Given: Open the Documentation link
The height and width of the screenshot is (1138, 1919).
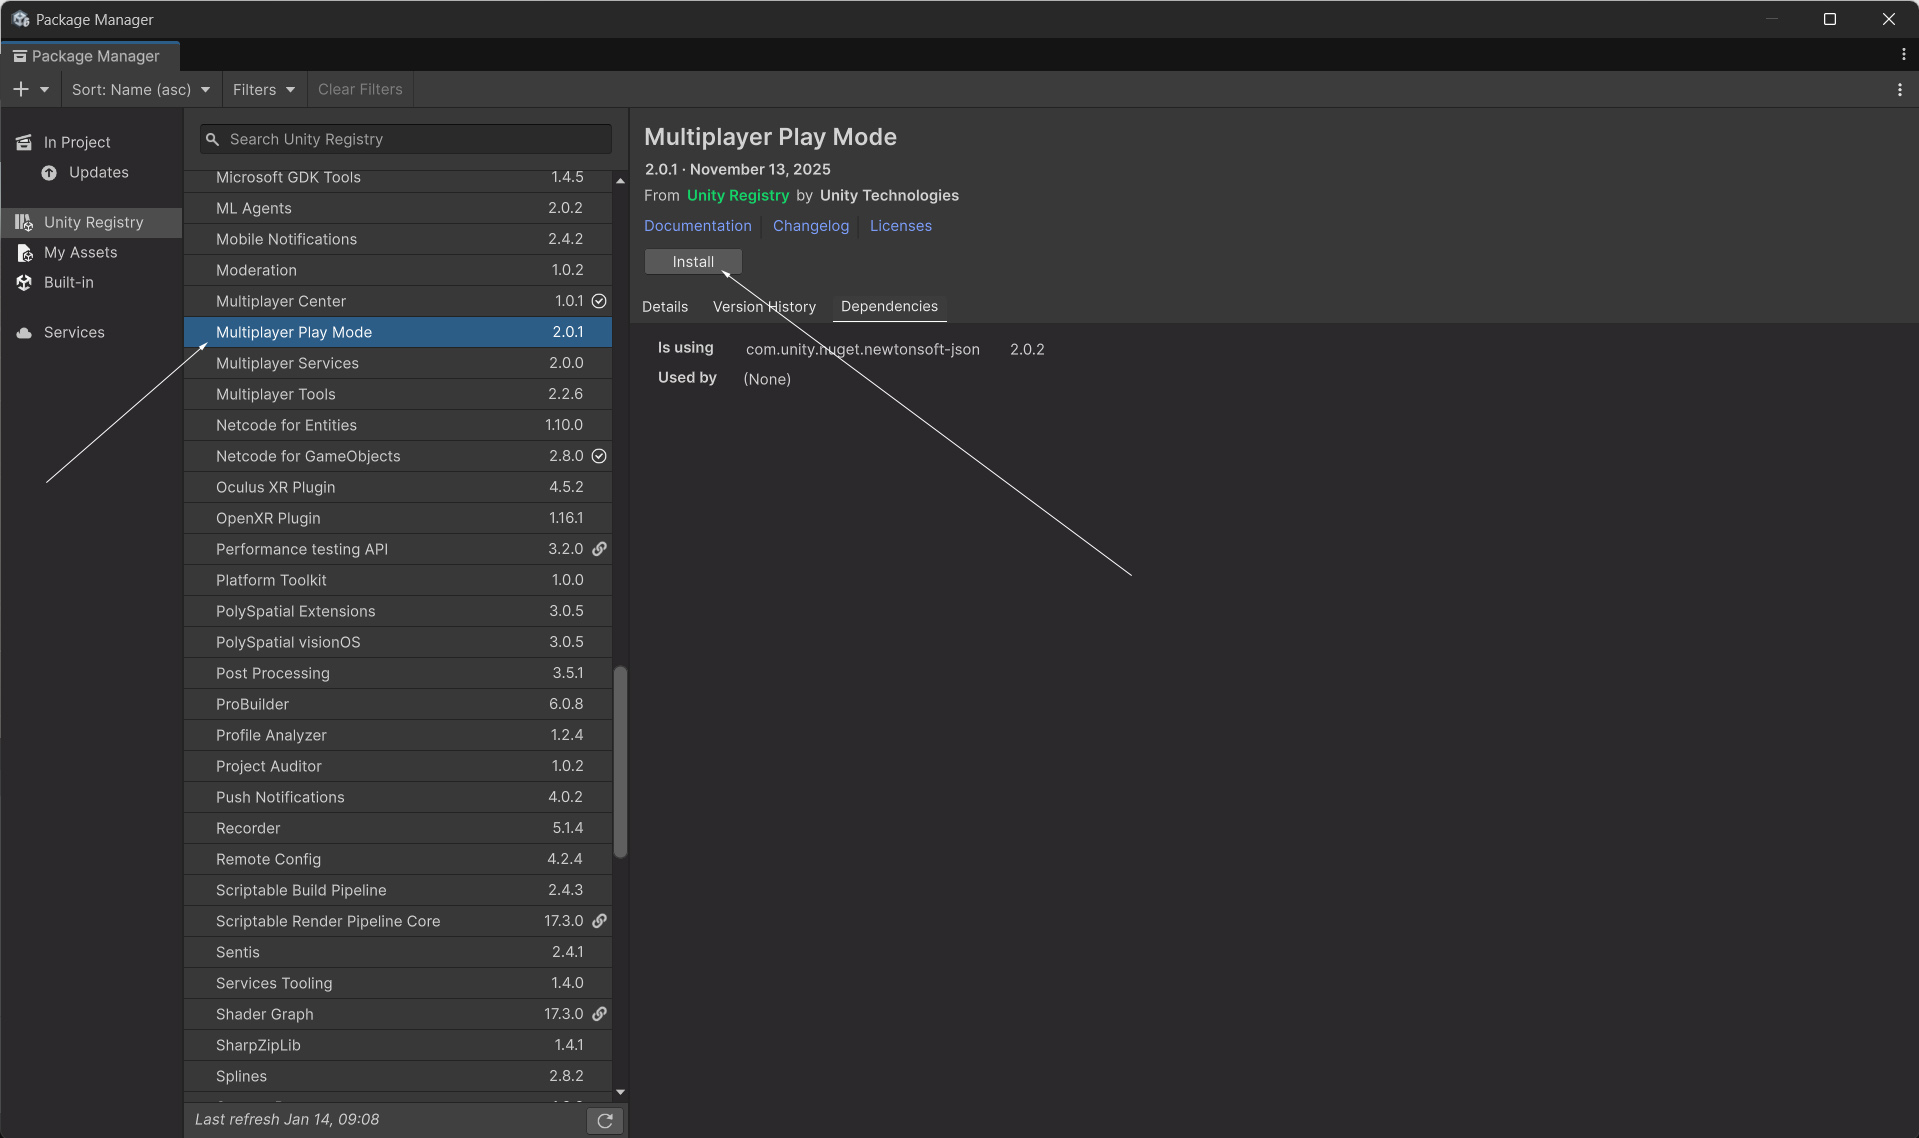Looking at the screenshot, I should coord(697,226).
